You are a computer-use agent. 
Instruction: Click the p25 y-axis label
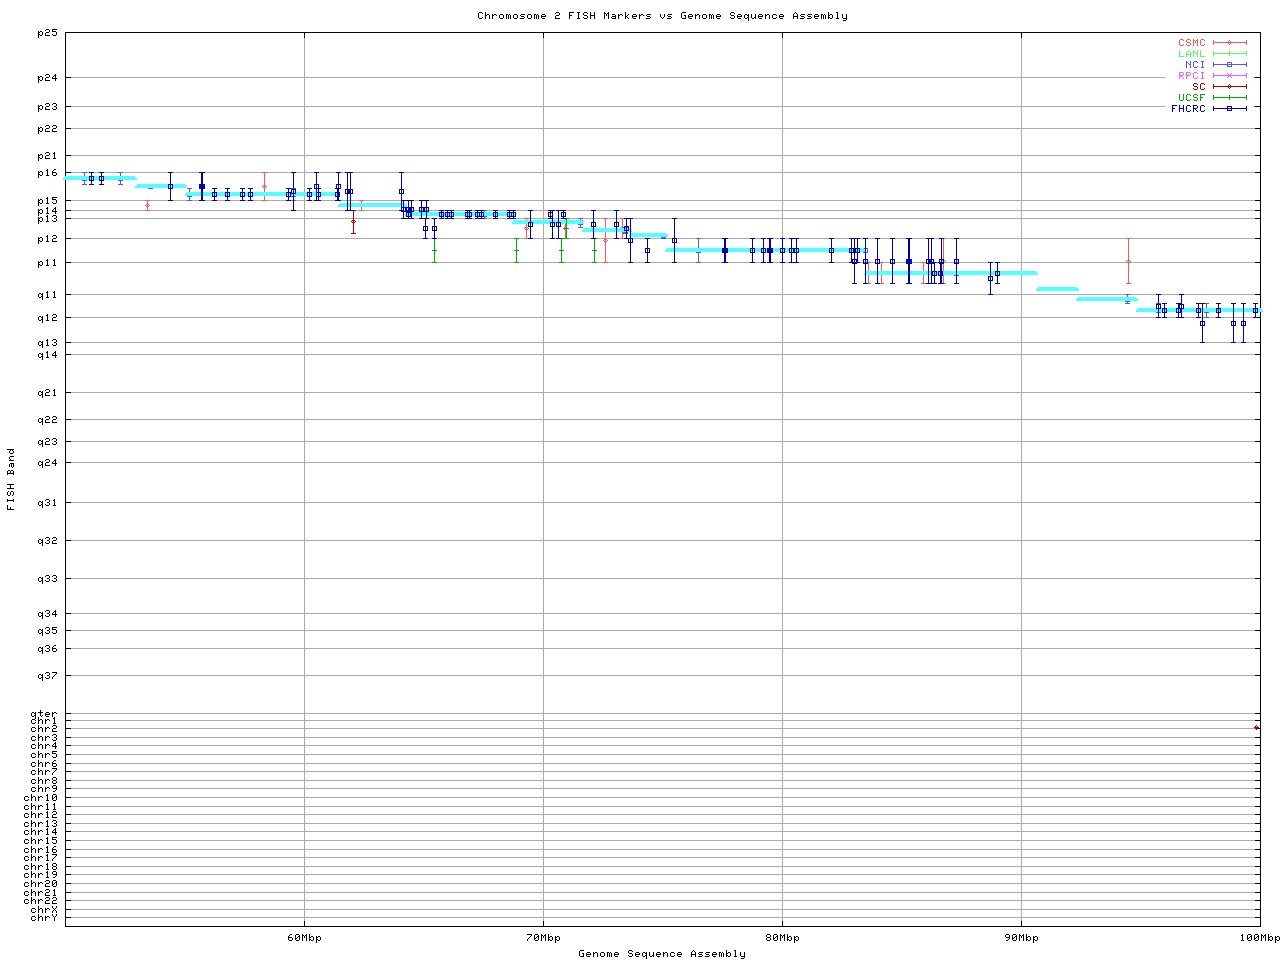(x=47, y=33)
